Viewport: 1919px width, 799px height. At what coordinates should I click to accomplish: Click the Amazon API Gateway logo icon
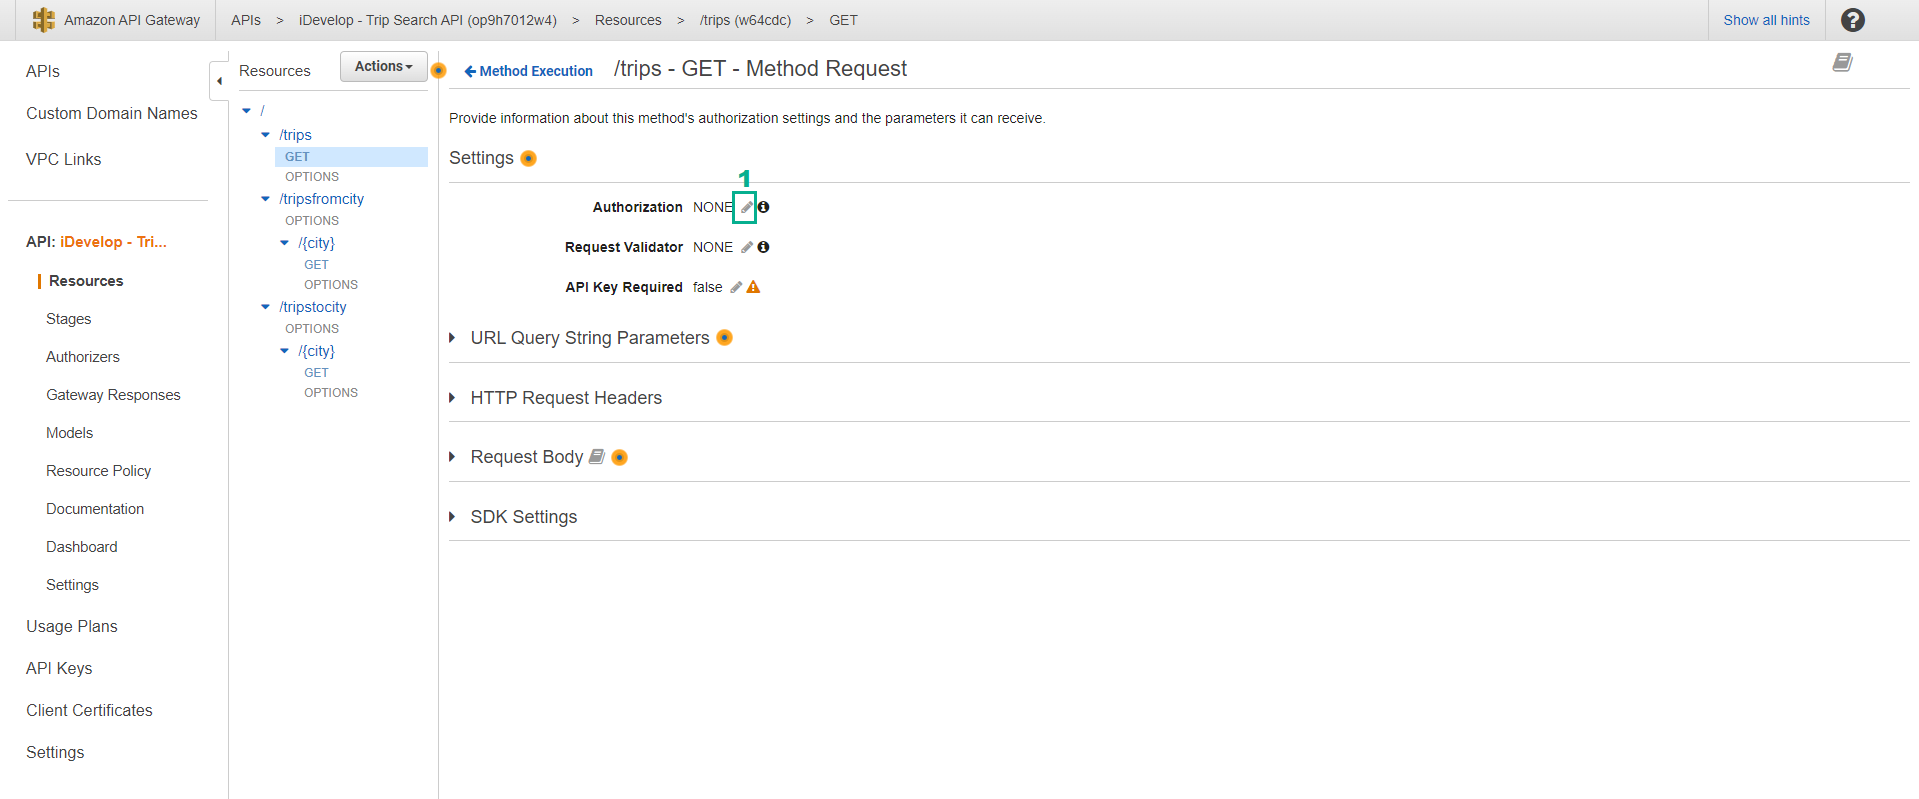[44, 20]
